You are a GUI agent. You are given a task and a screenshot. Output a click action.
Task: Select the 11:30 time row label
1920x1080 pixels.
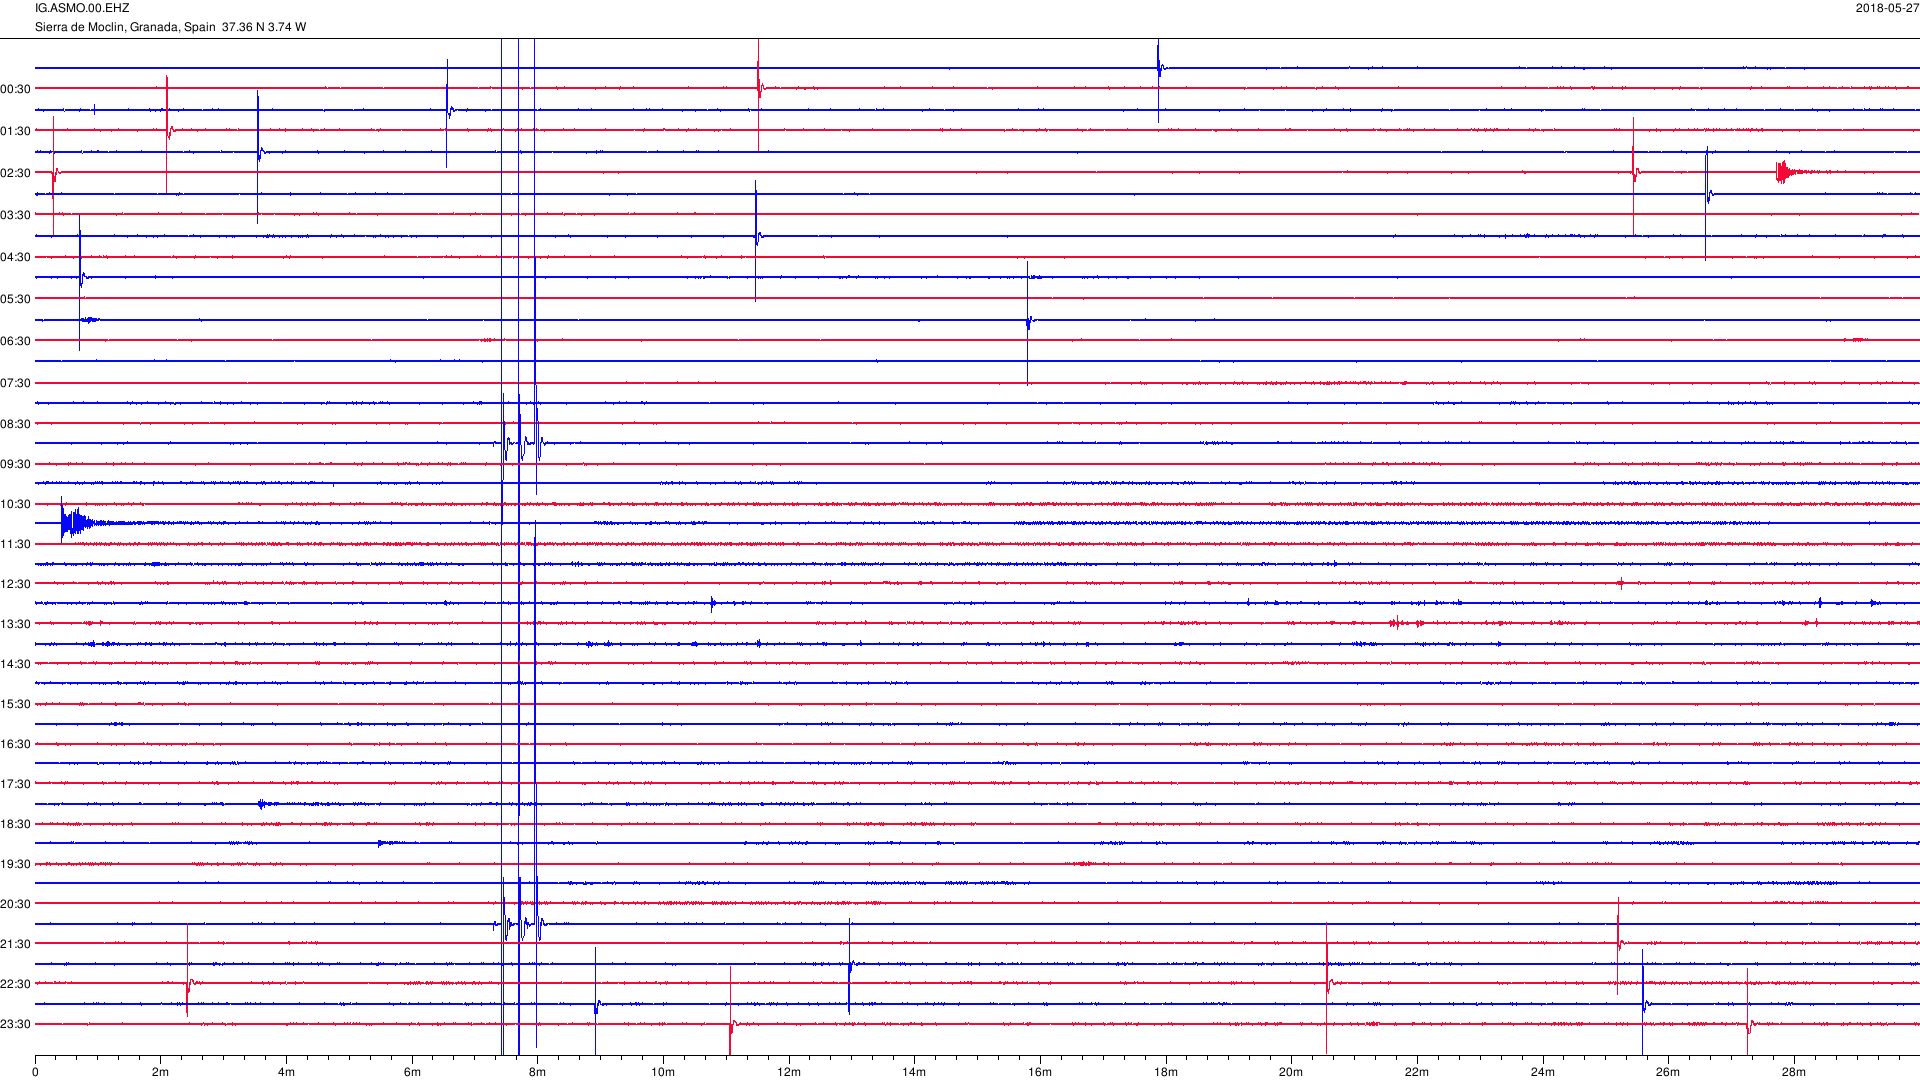16,544
